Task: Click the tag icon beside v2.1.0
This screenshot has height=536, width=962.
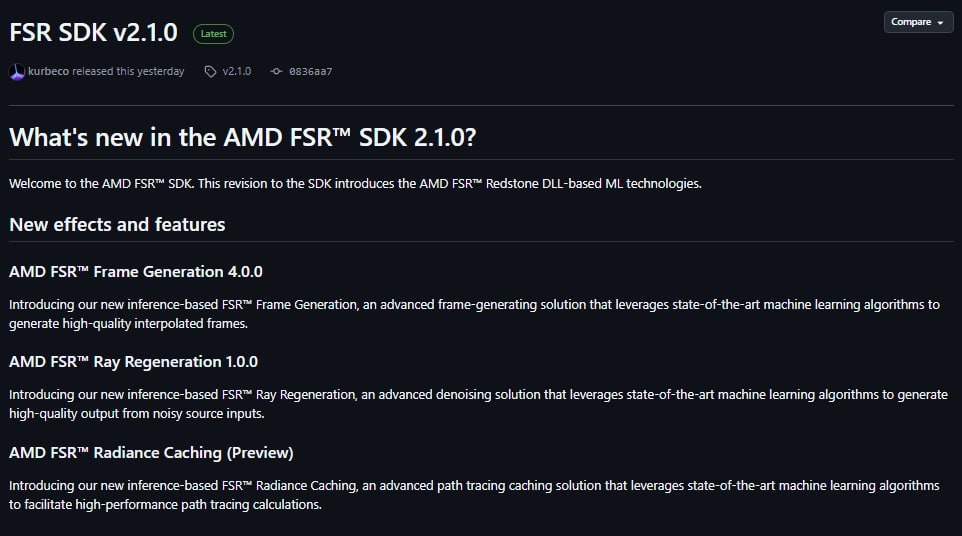Action: point(210,72)
